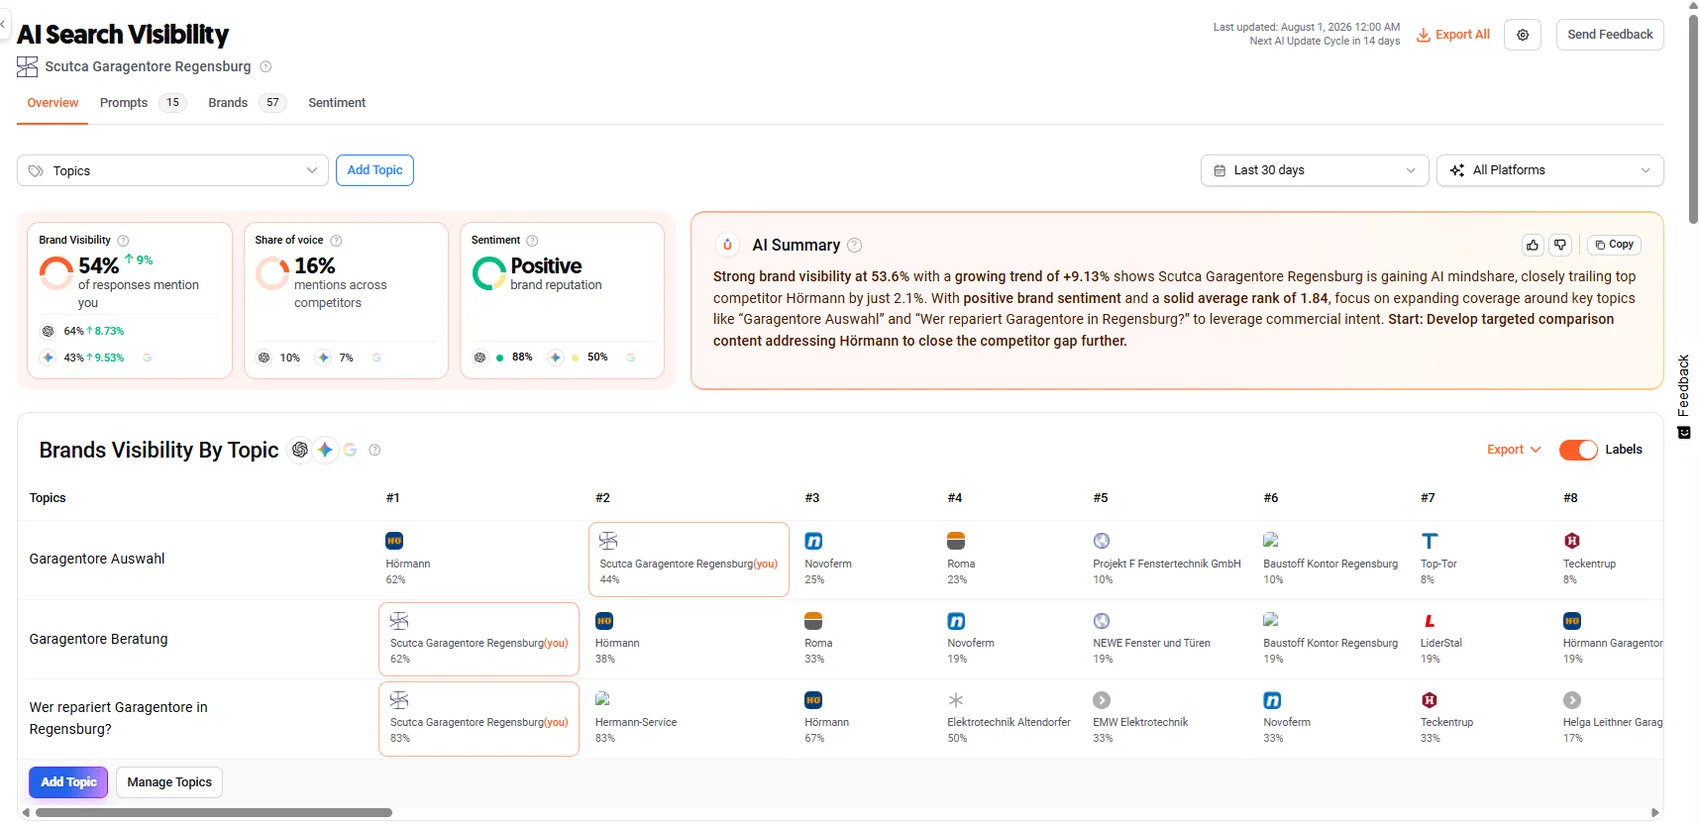
Task: Click Elektrotechnik Altendorfer asterisk logo
Action: [956, 700]
